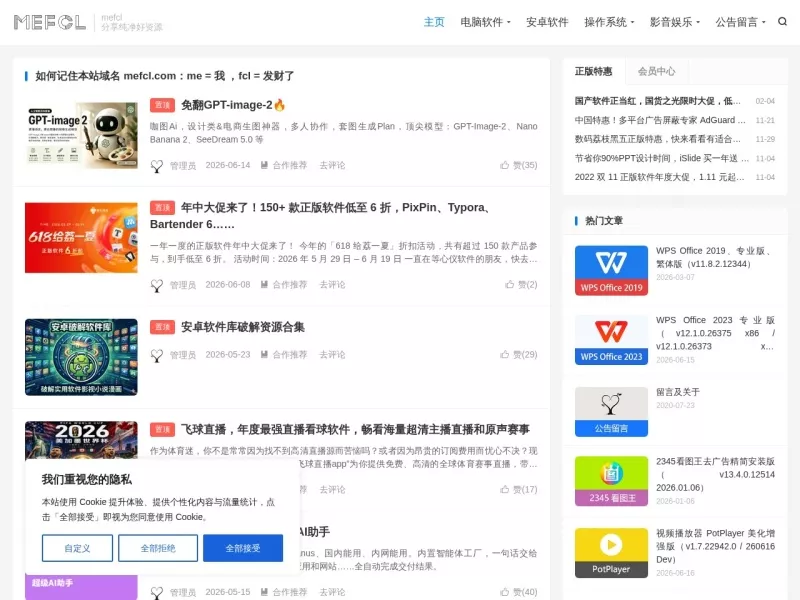Click 自定义 cookie button
The height and width of the screenshot is (600, 800).
[x=78, y=548]
